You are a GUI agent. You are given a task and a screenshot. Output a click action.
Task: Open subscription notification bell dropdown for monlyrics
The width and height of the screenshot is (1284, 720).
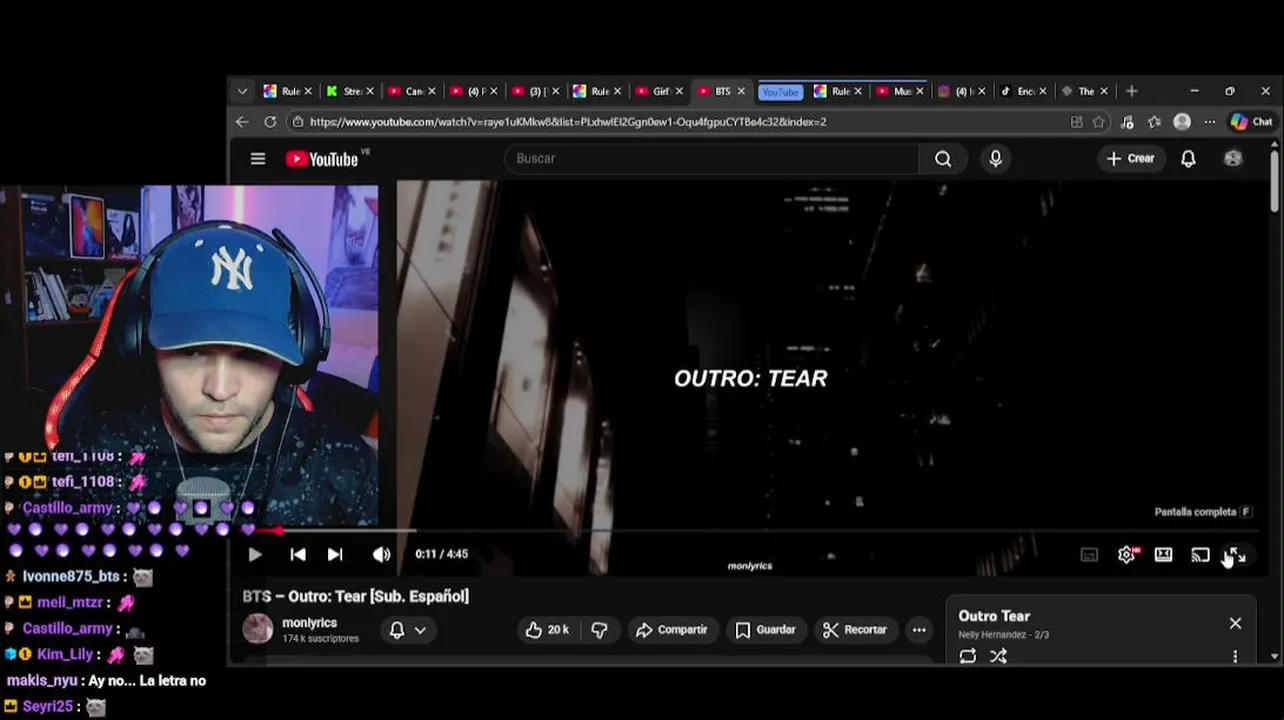pos(407,630)
